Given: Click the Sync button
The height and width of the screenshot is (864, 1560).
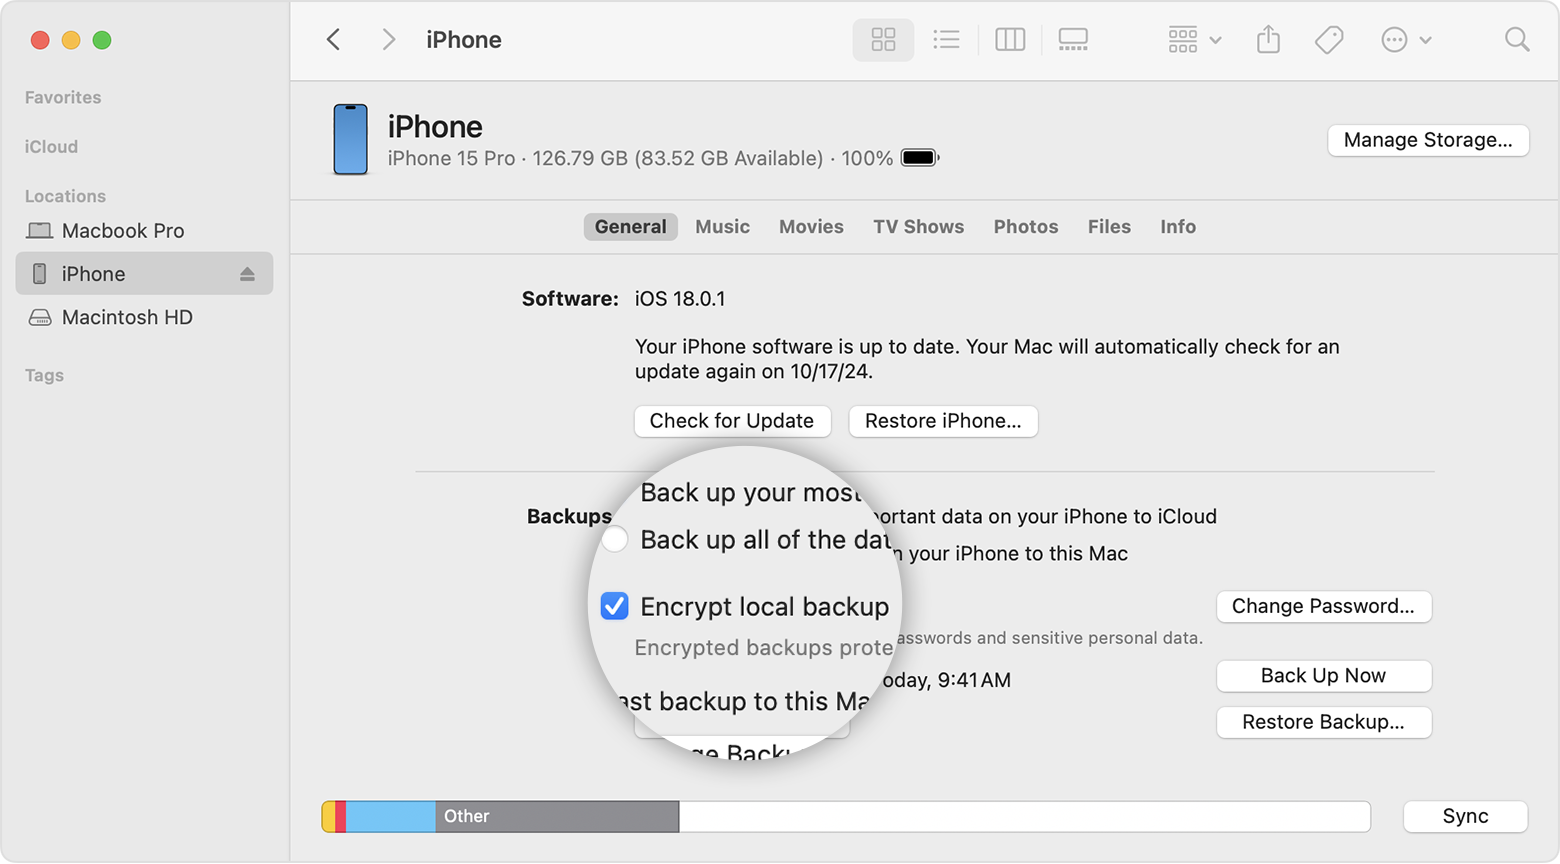Looking at the screenshot, I should tap(1465, 816).
